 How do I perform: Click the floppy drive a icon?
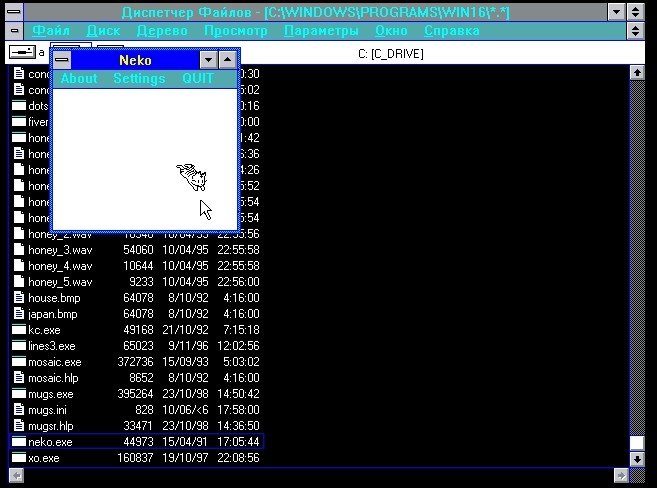[x=22, y=52]
